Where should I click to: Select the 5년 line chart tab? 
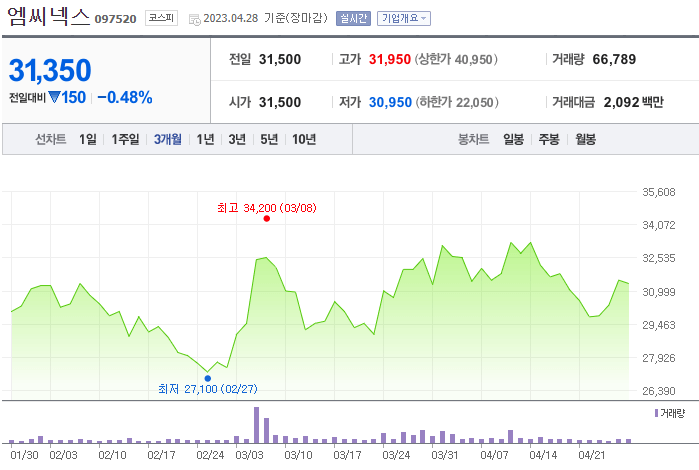[269, 139]
